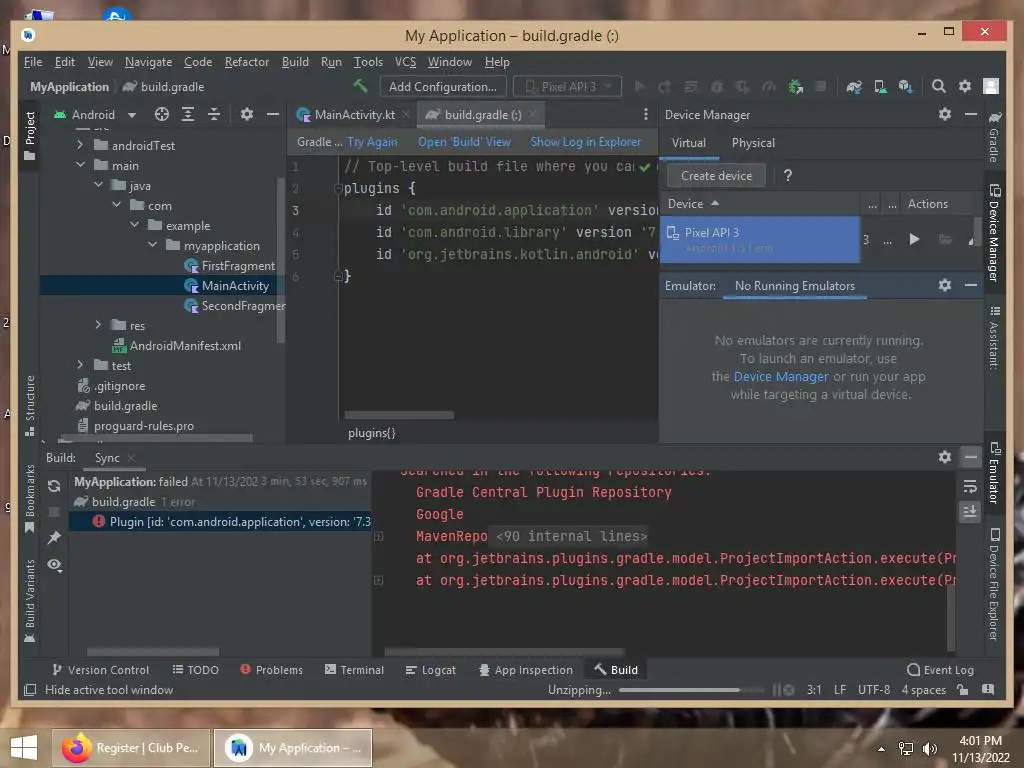Click the green hammer Make Project icon

pos(360,86)
